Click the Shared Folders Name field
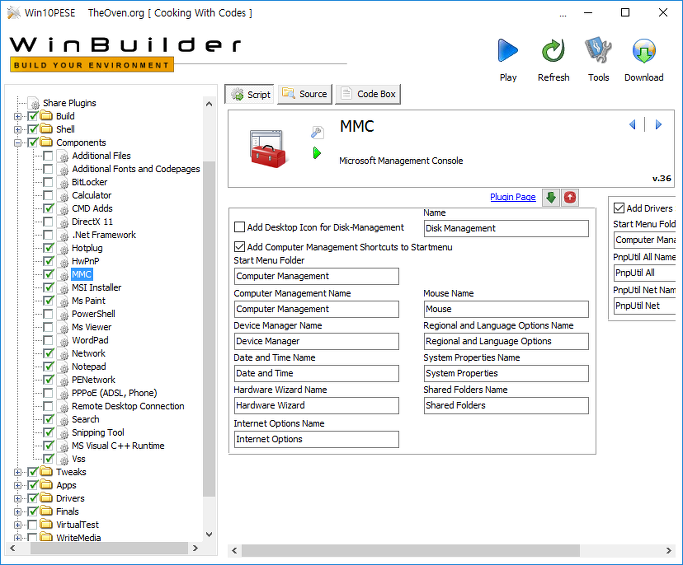The image size is (683, 565). tap(506, 406)
